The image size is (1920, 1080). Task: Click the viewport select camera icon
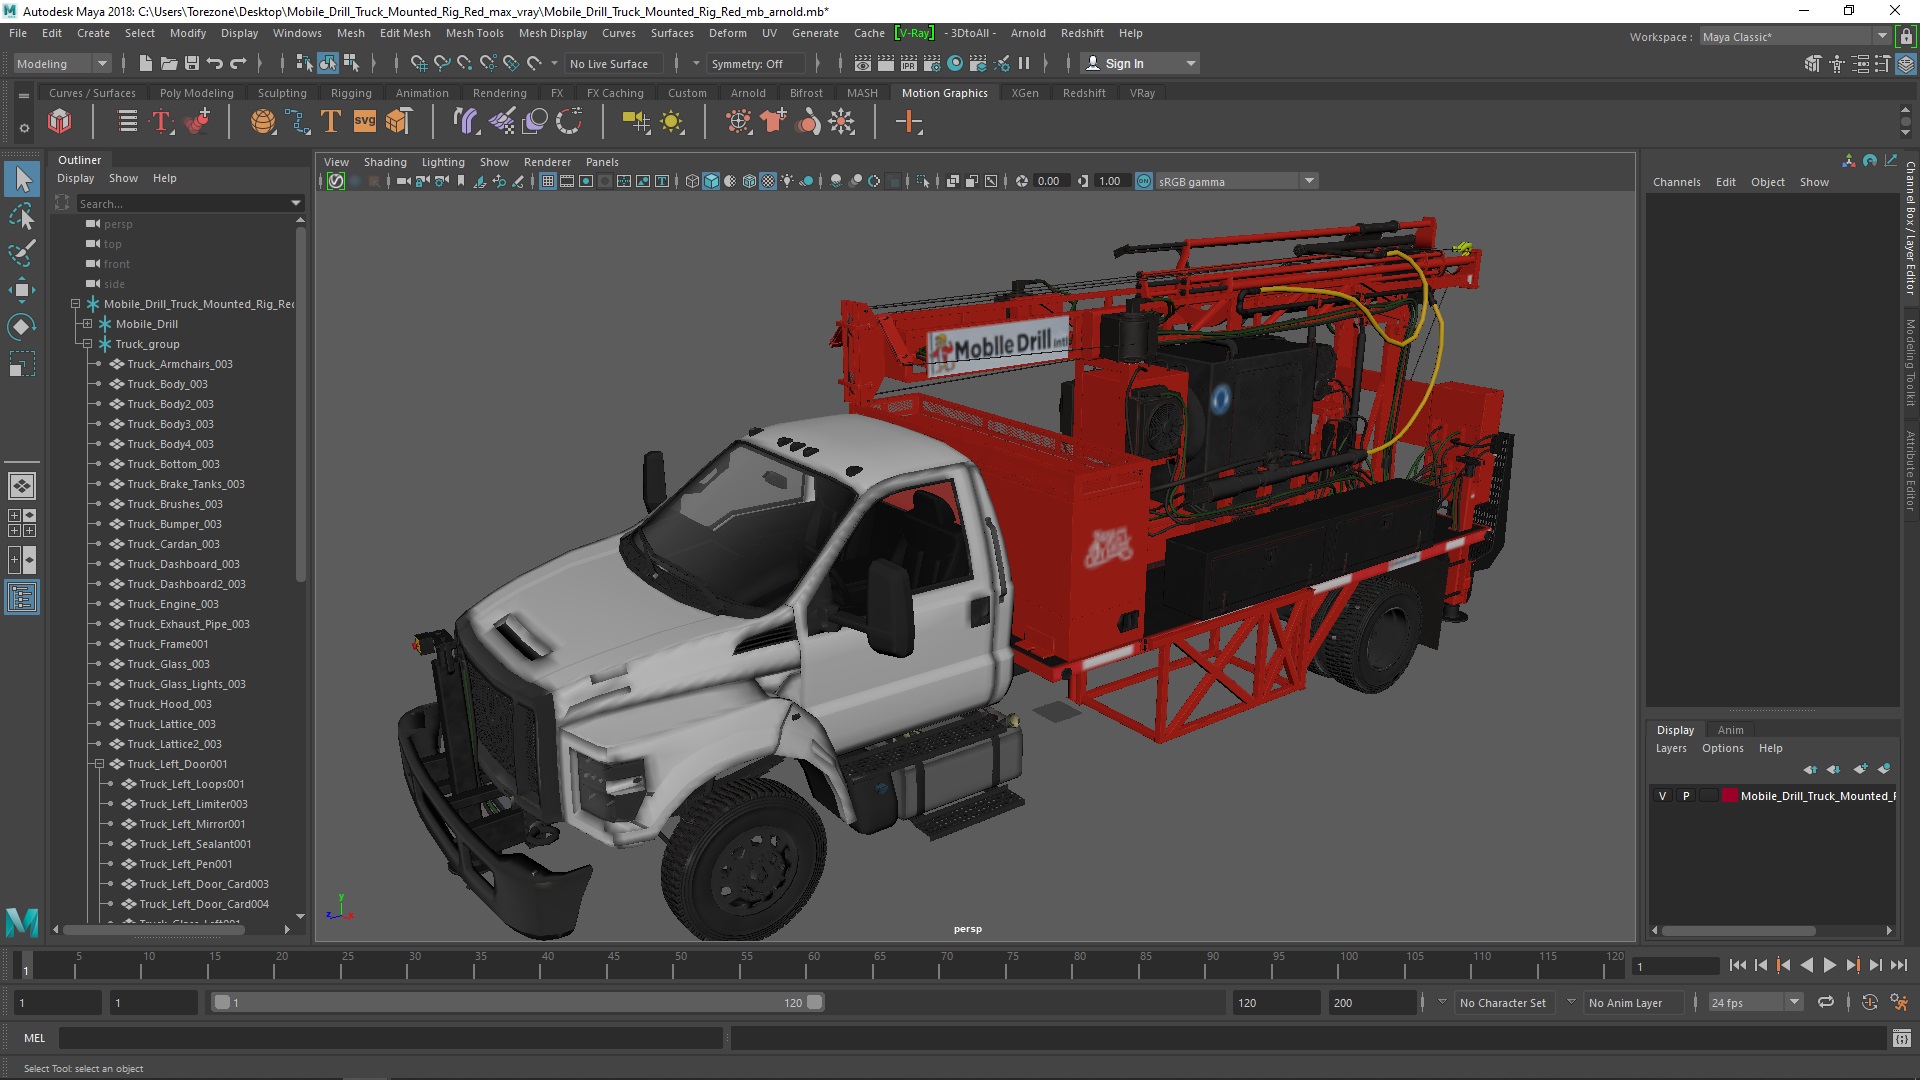tap(403, 181)
